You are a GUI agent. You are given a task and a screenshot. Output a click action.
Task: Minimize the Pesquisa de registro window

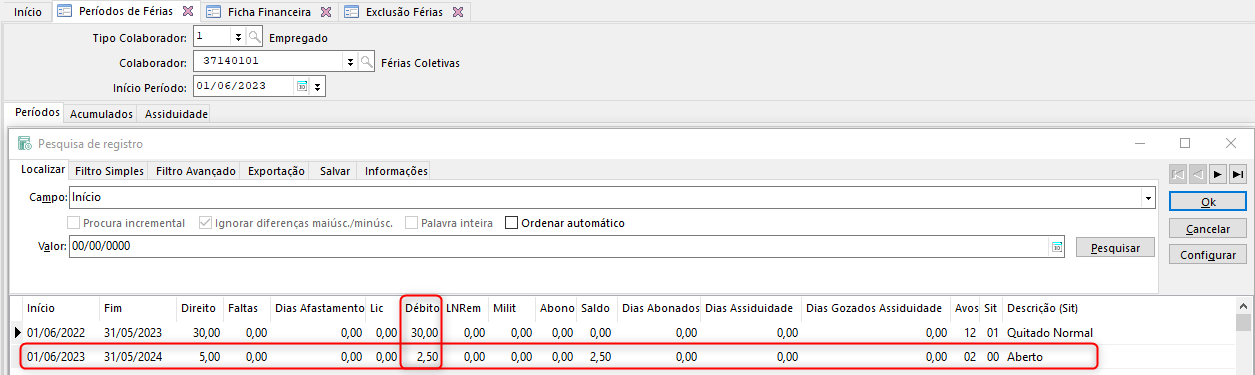(x=1140, y=144)
